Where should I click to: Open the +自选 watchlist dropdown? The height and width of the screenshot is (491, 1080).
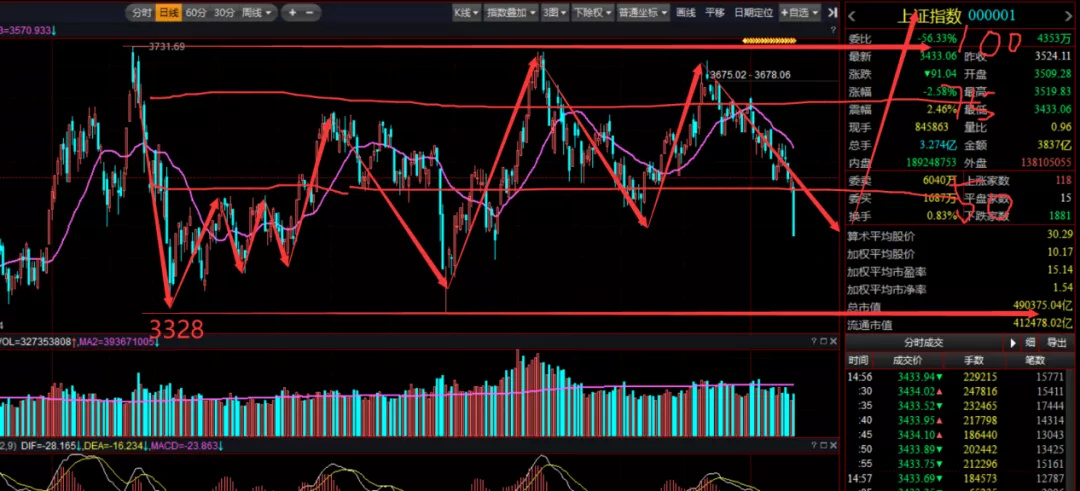tap(800, 12)
